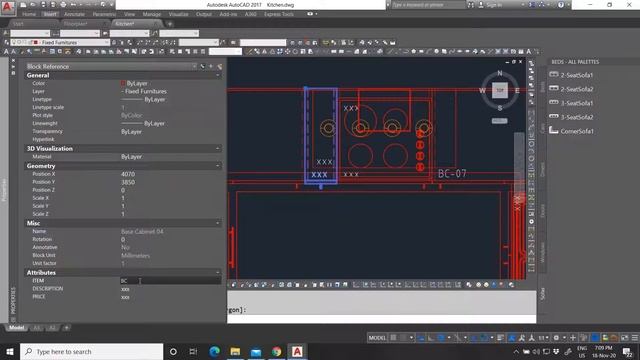Image resolution: width=640 pixels, height=360 pixels.
Task: Insert the 3-SeatSofa2 block
Action: pos(571,117)
